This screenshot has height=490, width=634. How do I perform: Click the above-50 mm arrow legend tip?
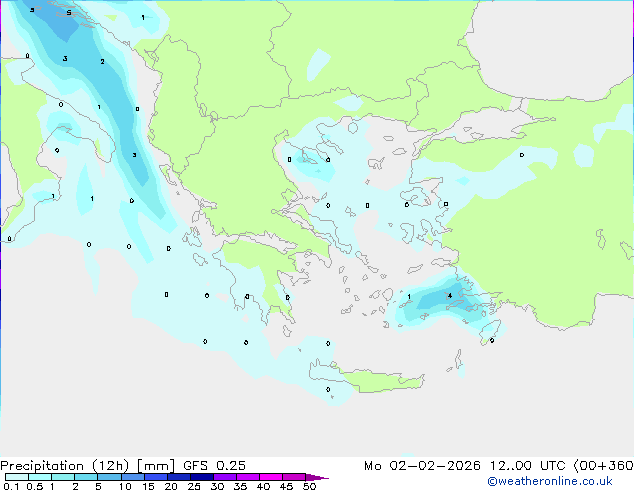click(x=317, y=477)
